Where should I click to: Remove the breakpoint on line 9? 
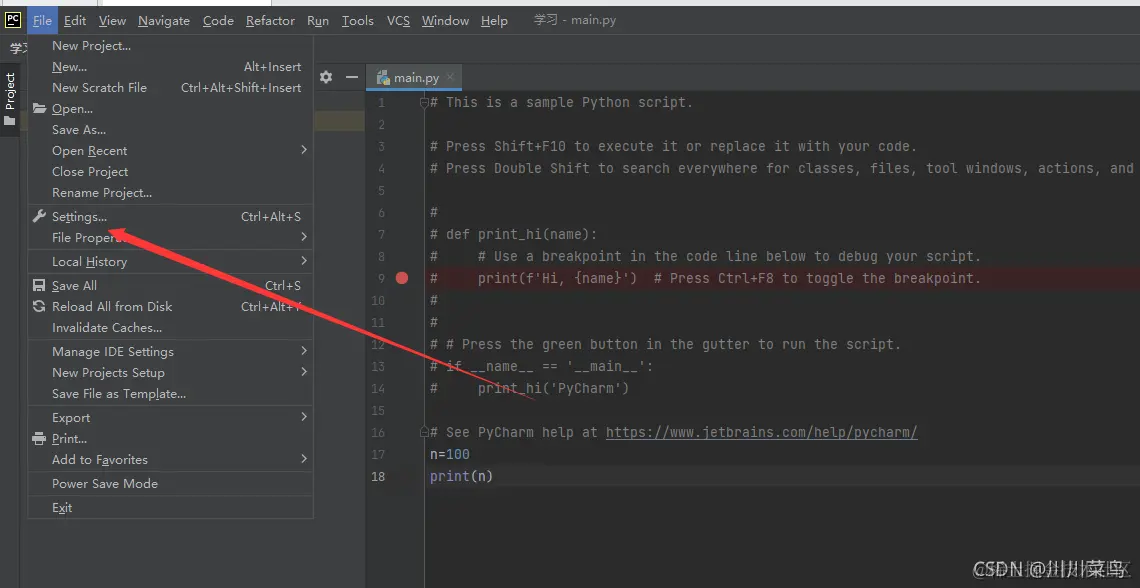(x=401, y=278)
